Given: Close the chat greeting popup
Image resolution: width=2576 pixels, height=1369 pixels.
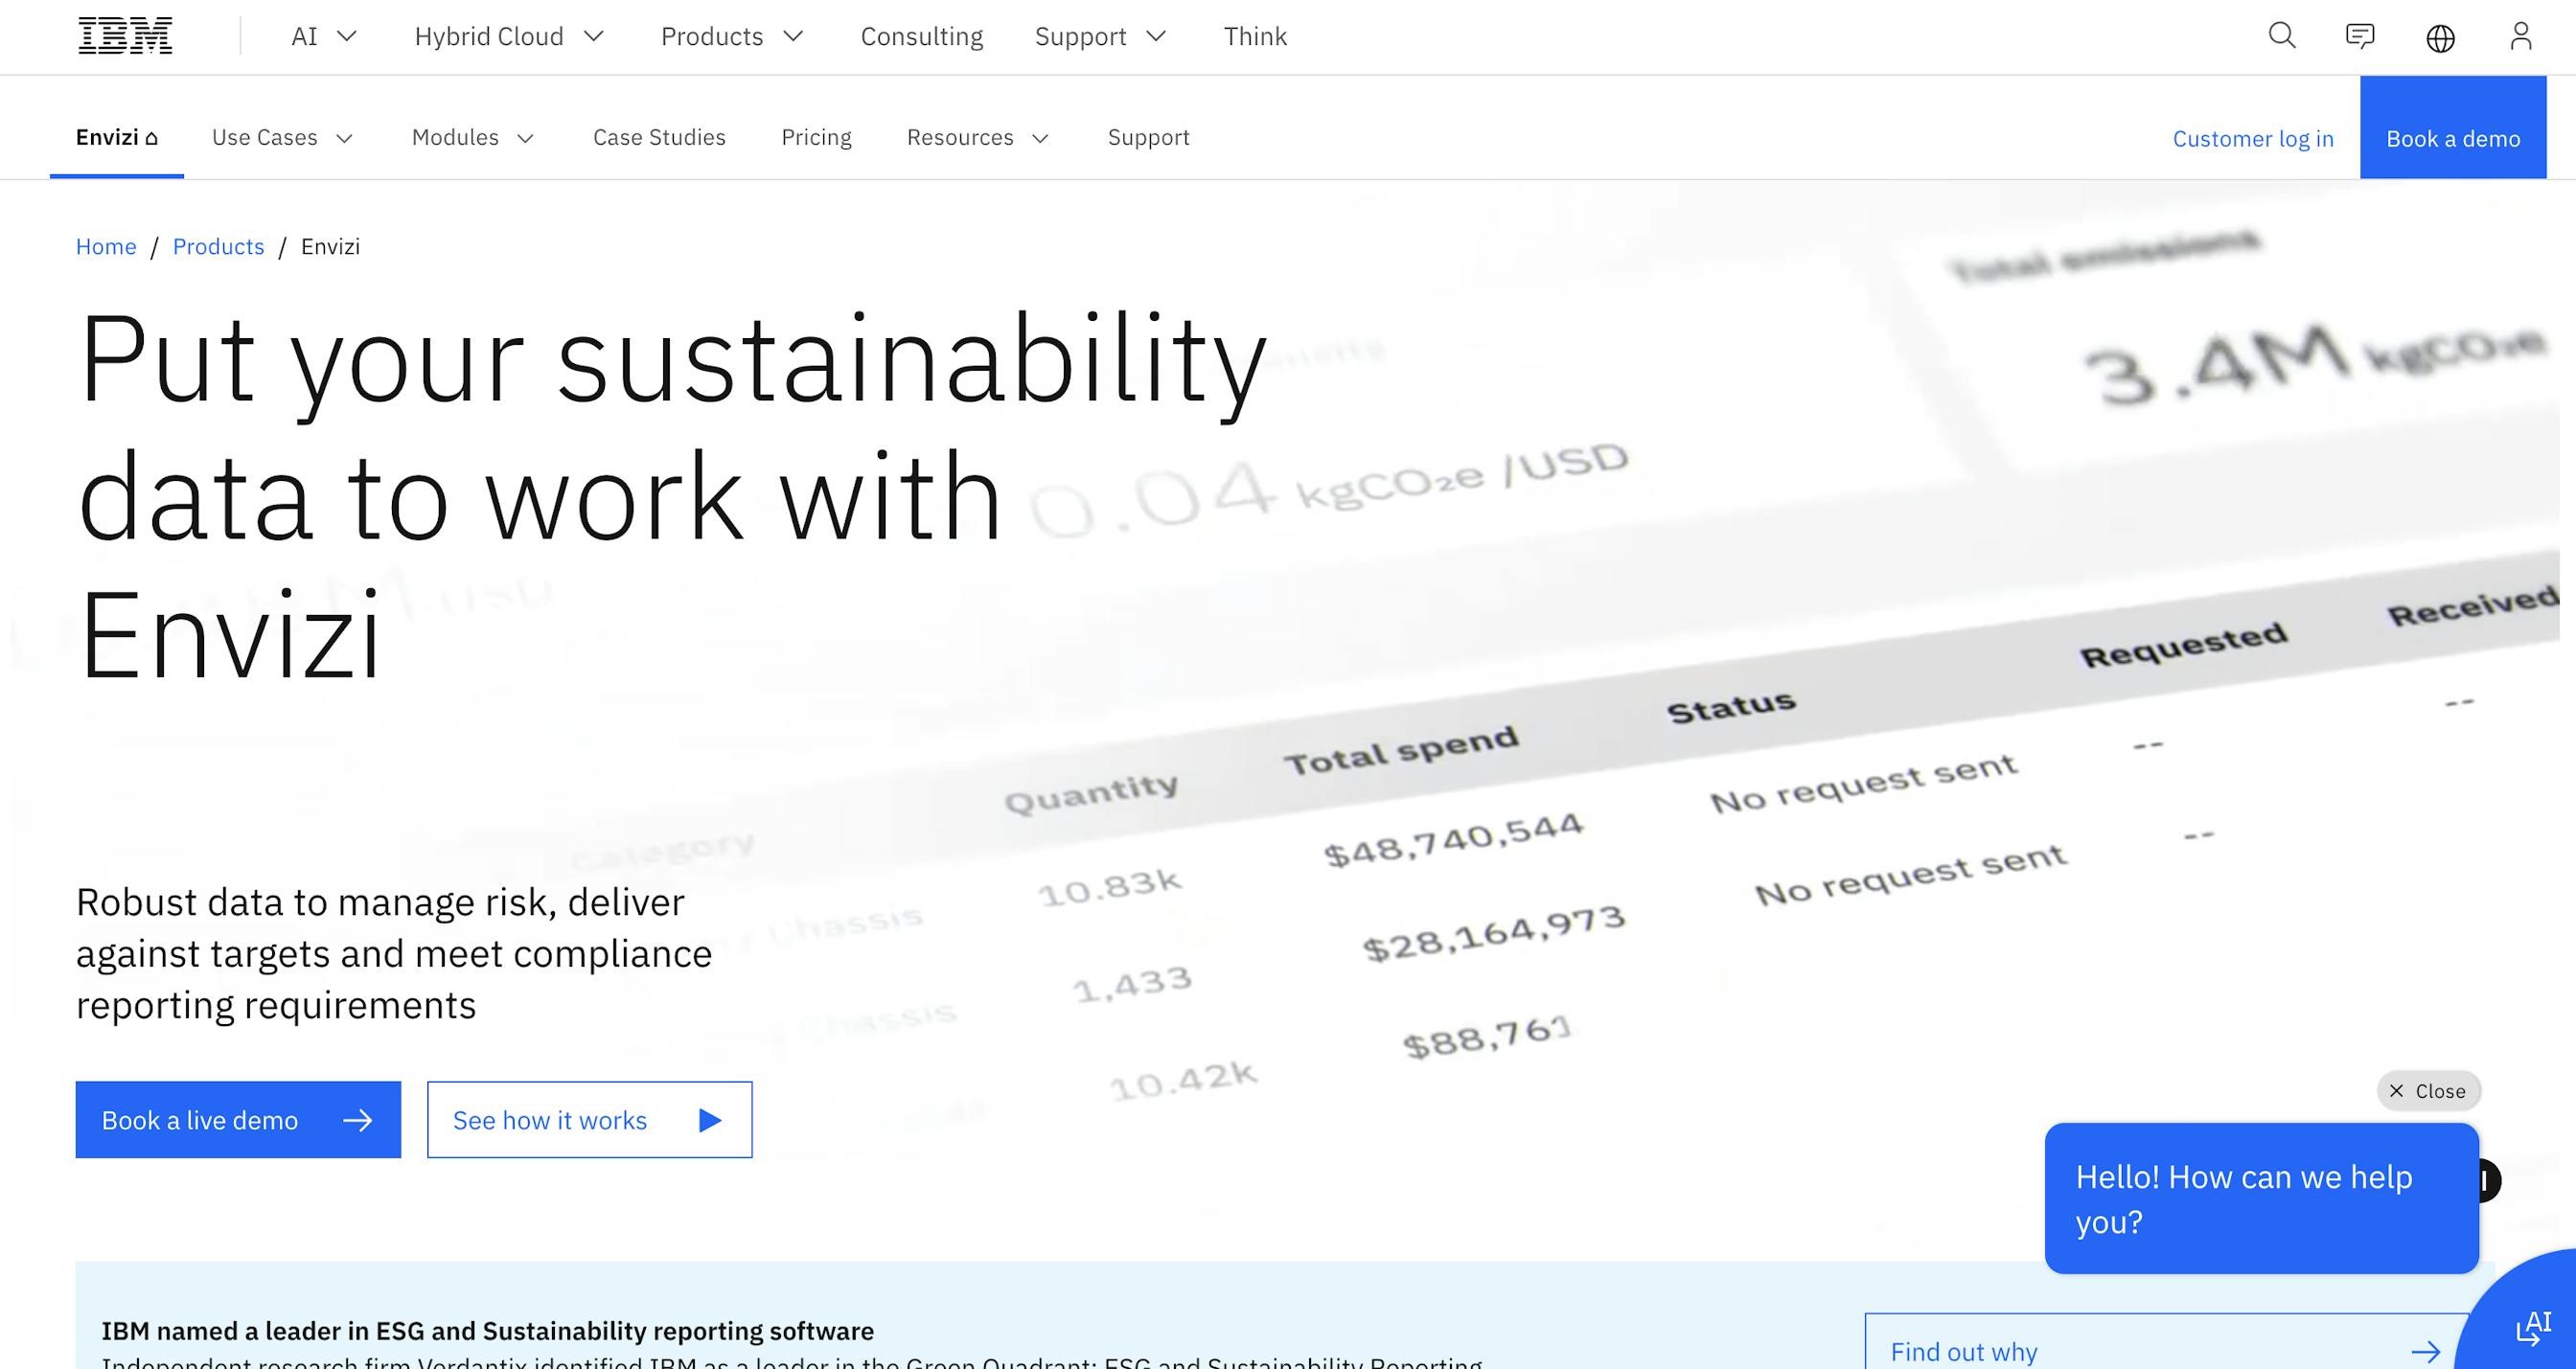Looking at the screenshot, I should pyautogui.click(x=2428, y=1091).
